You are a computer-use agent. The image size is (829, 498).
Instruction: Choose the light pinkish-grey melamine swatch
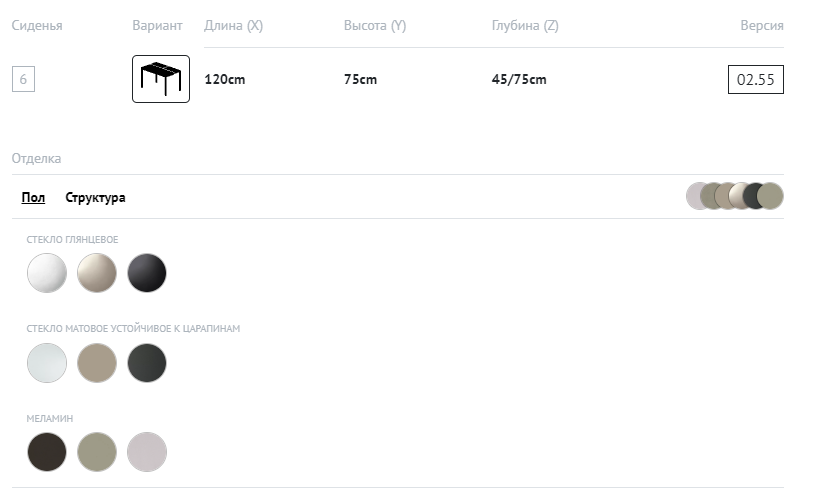[147, 452]
